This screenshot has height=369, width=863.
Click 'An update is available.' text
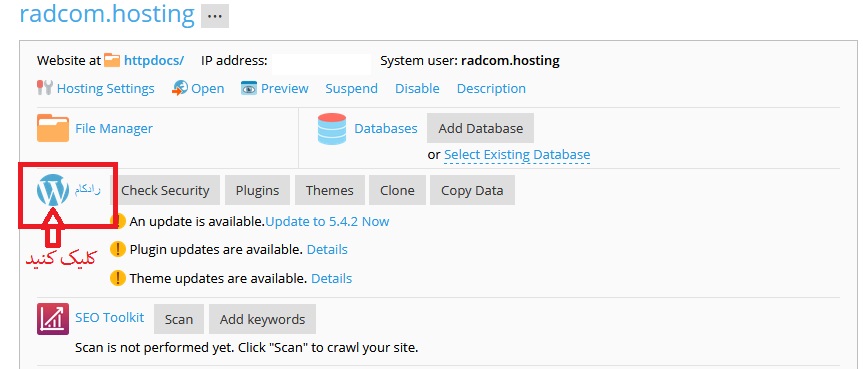pyautogui.click(x=197, y=221)
